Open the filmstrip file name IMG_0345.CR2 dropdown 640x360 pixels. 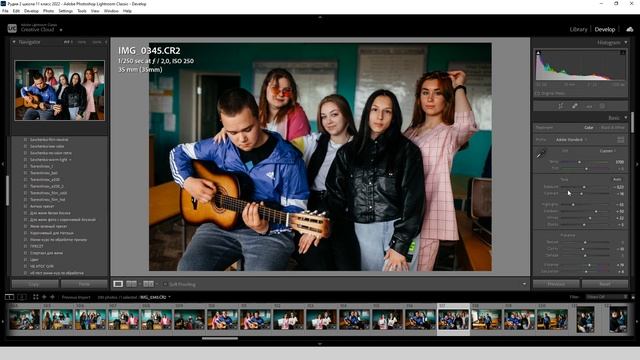tap(155, 297)
